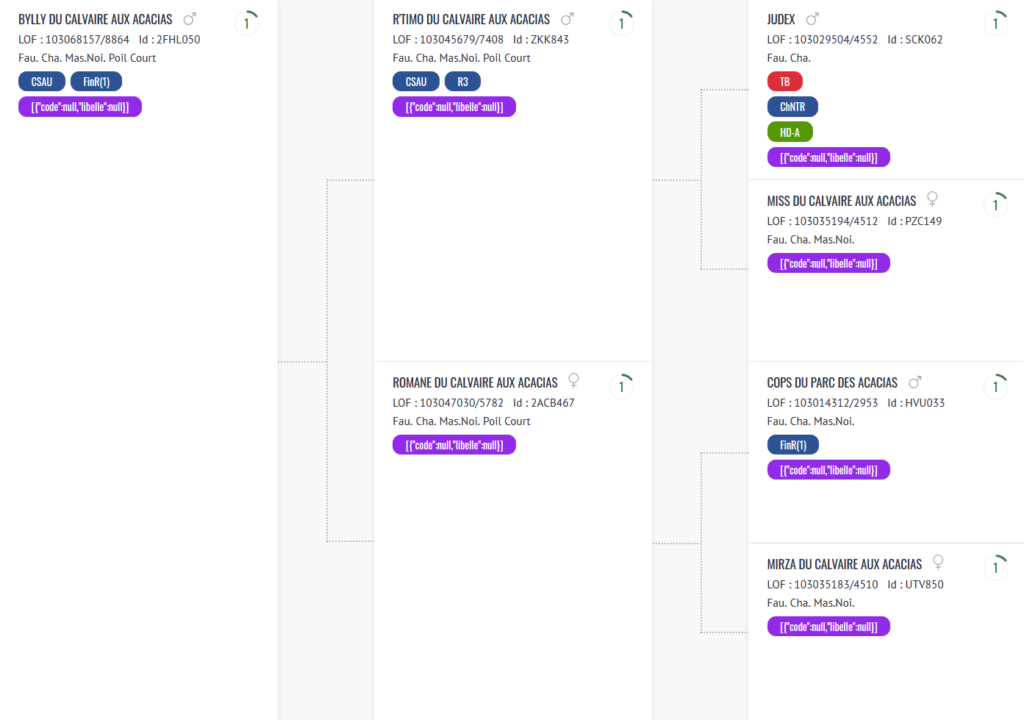Viewport: 1024px width, 720px height.
Task: Click R3 tag on R'TIMO card
Action: click(462, 82)
